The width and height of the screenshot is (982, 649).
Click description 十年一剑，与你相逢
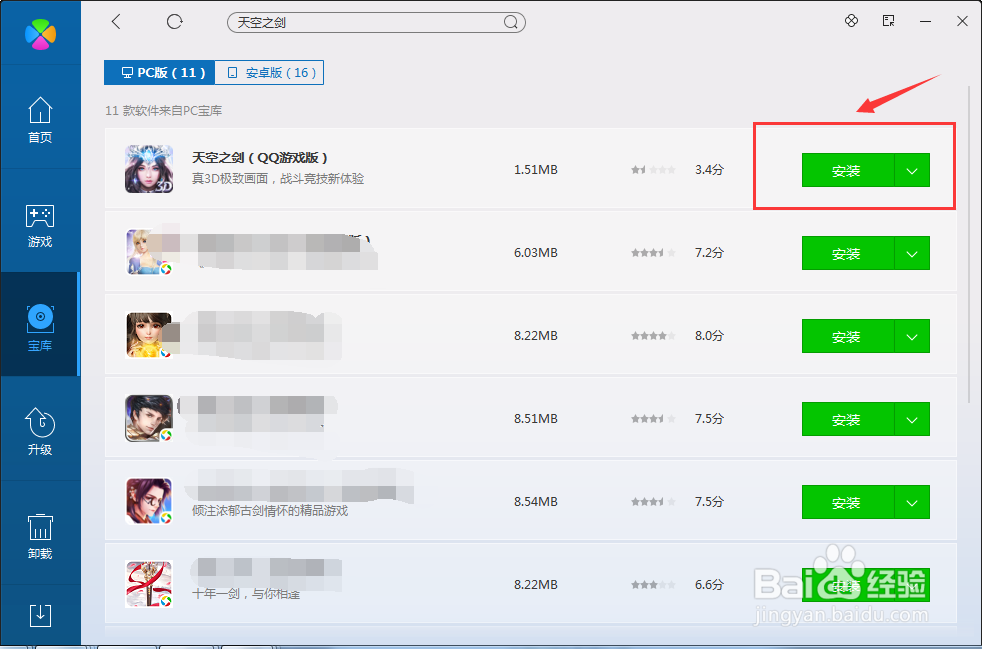point(246,593)
